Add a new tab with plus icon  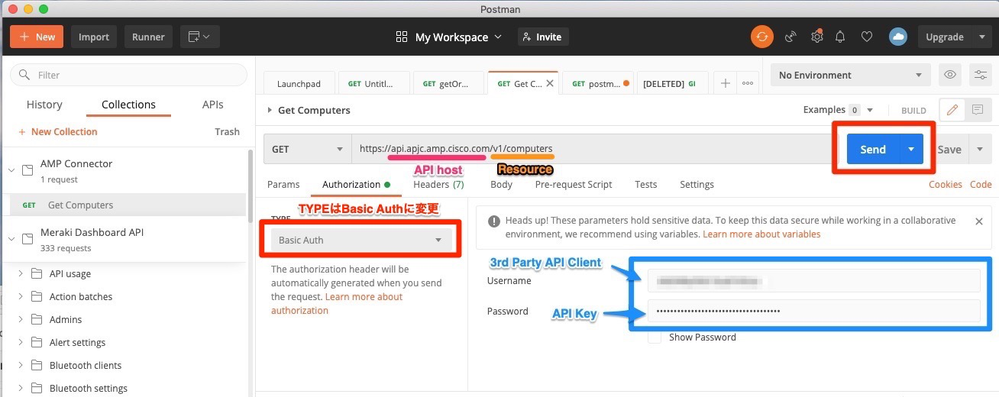point(725,83)
